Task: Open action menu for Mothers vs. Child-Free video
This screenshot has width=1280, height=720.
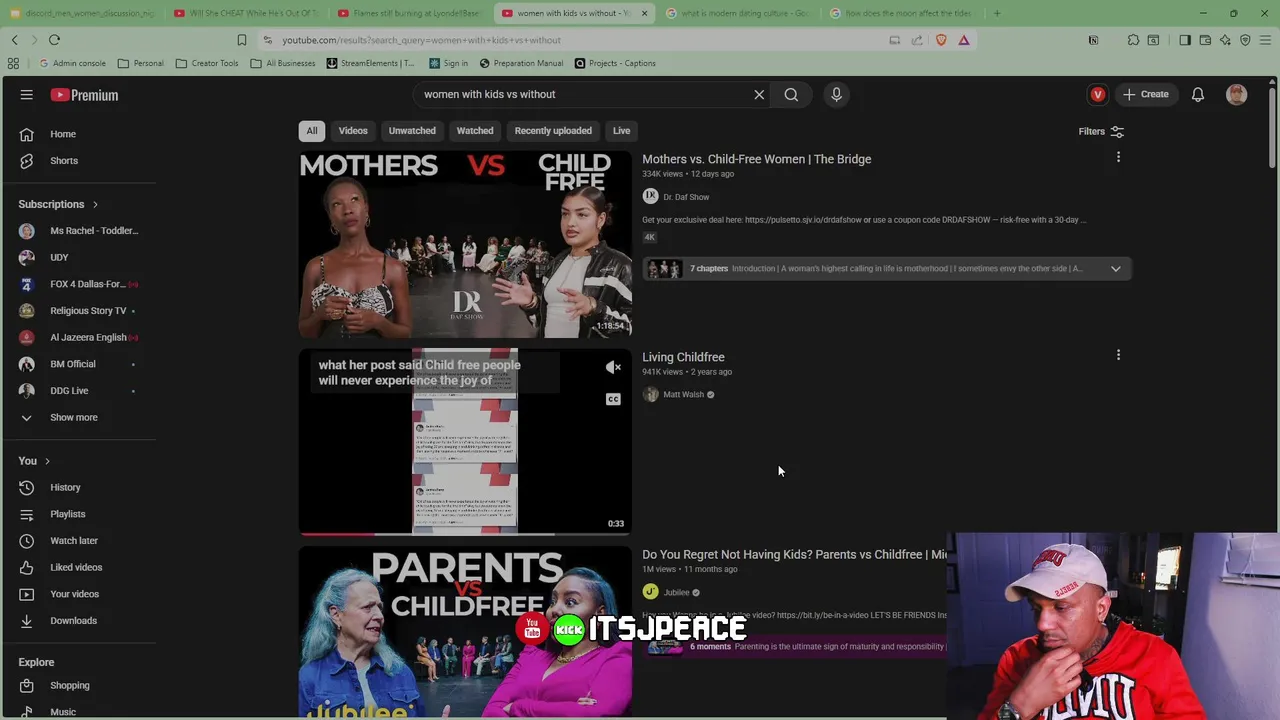Action: click(1118, 157)
